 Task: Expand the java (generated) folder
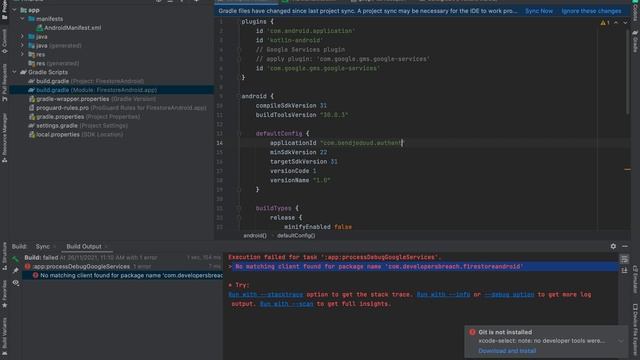coord(23,46)
